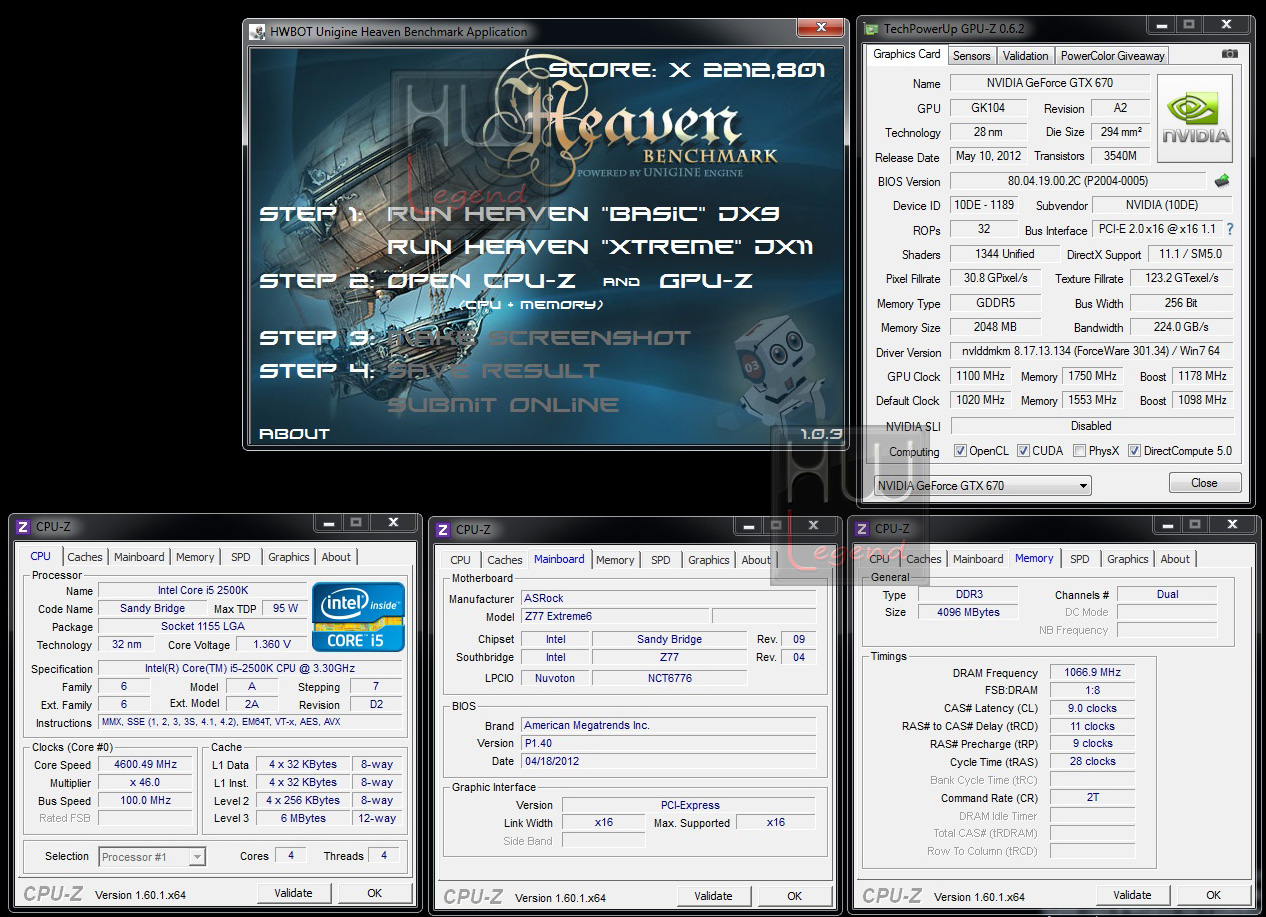Toggle the DirectCompute 5.0 checkbox
Image resolution: width=1266 pixels, height=917 pixels.
coord(1134,451)
